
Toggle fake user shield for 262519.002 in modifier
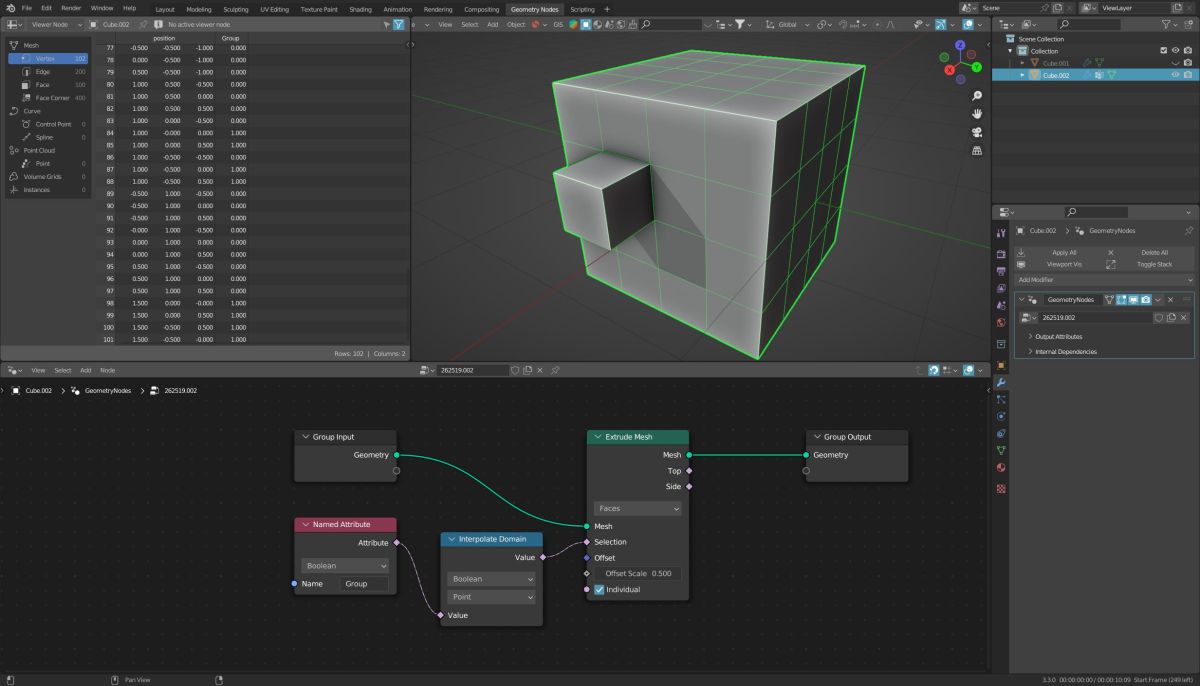point(1159,317)
